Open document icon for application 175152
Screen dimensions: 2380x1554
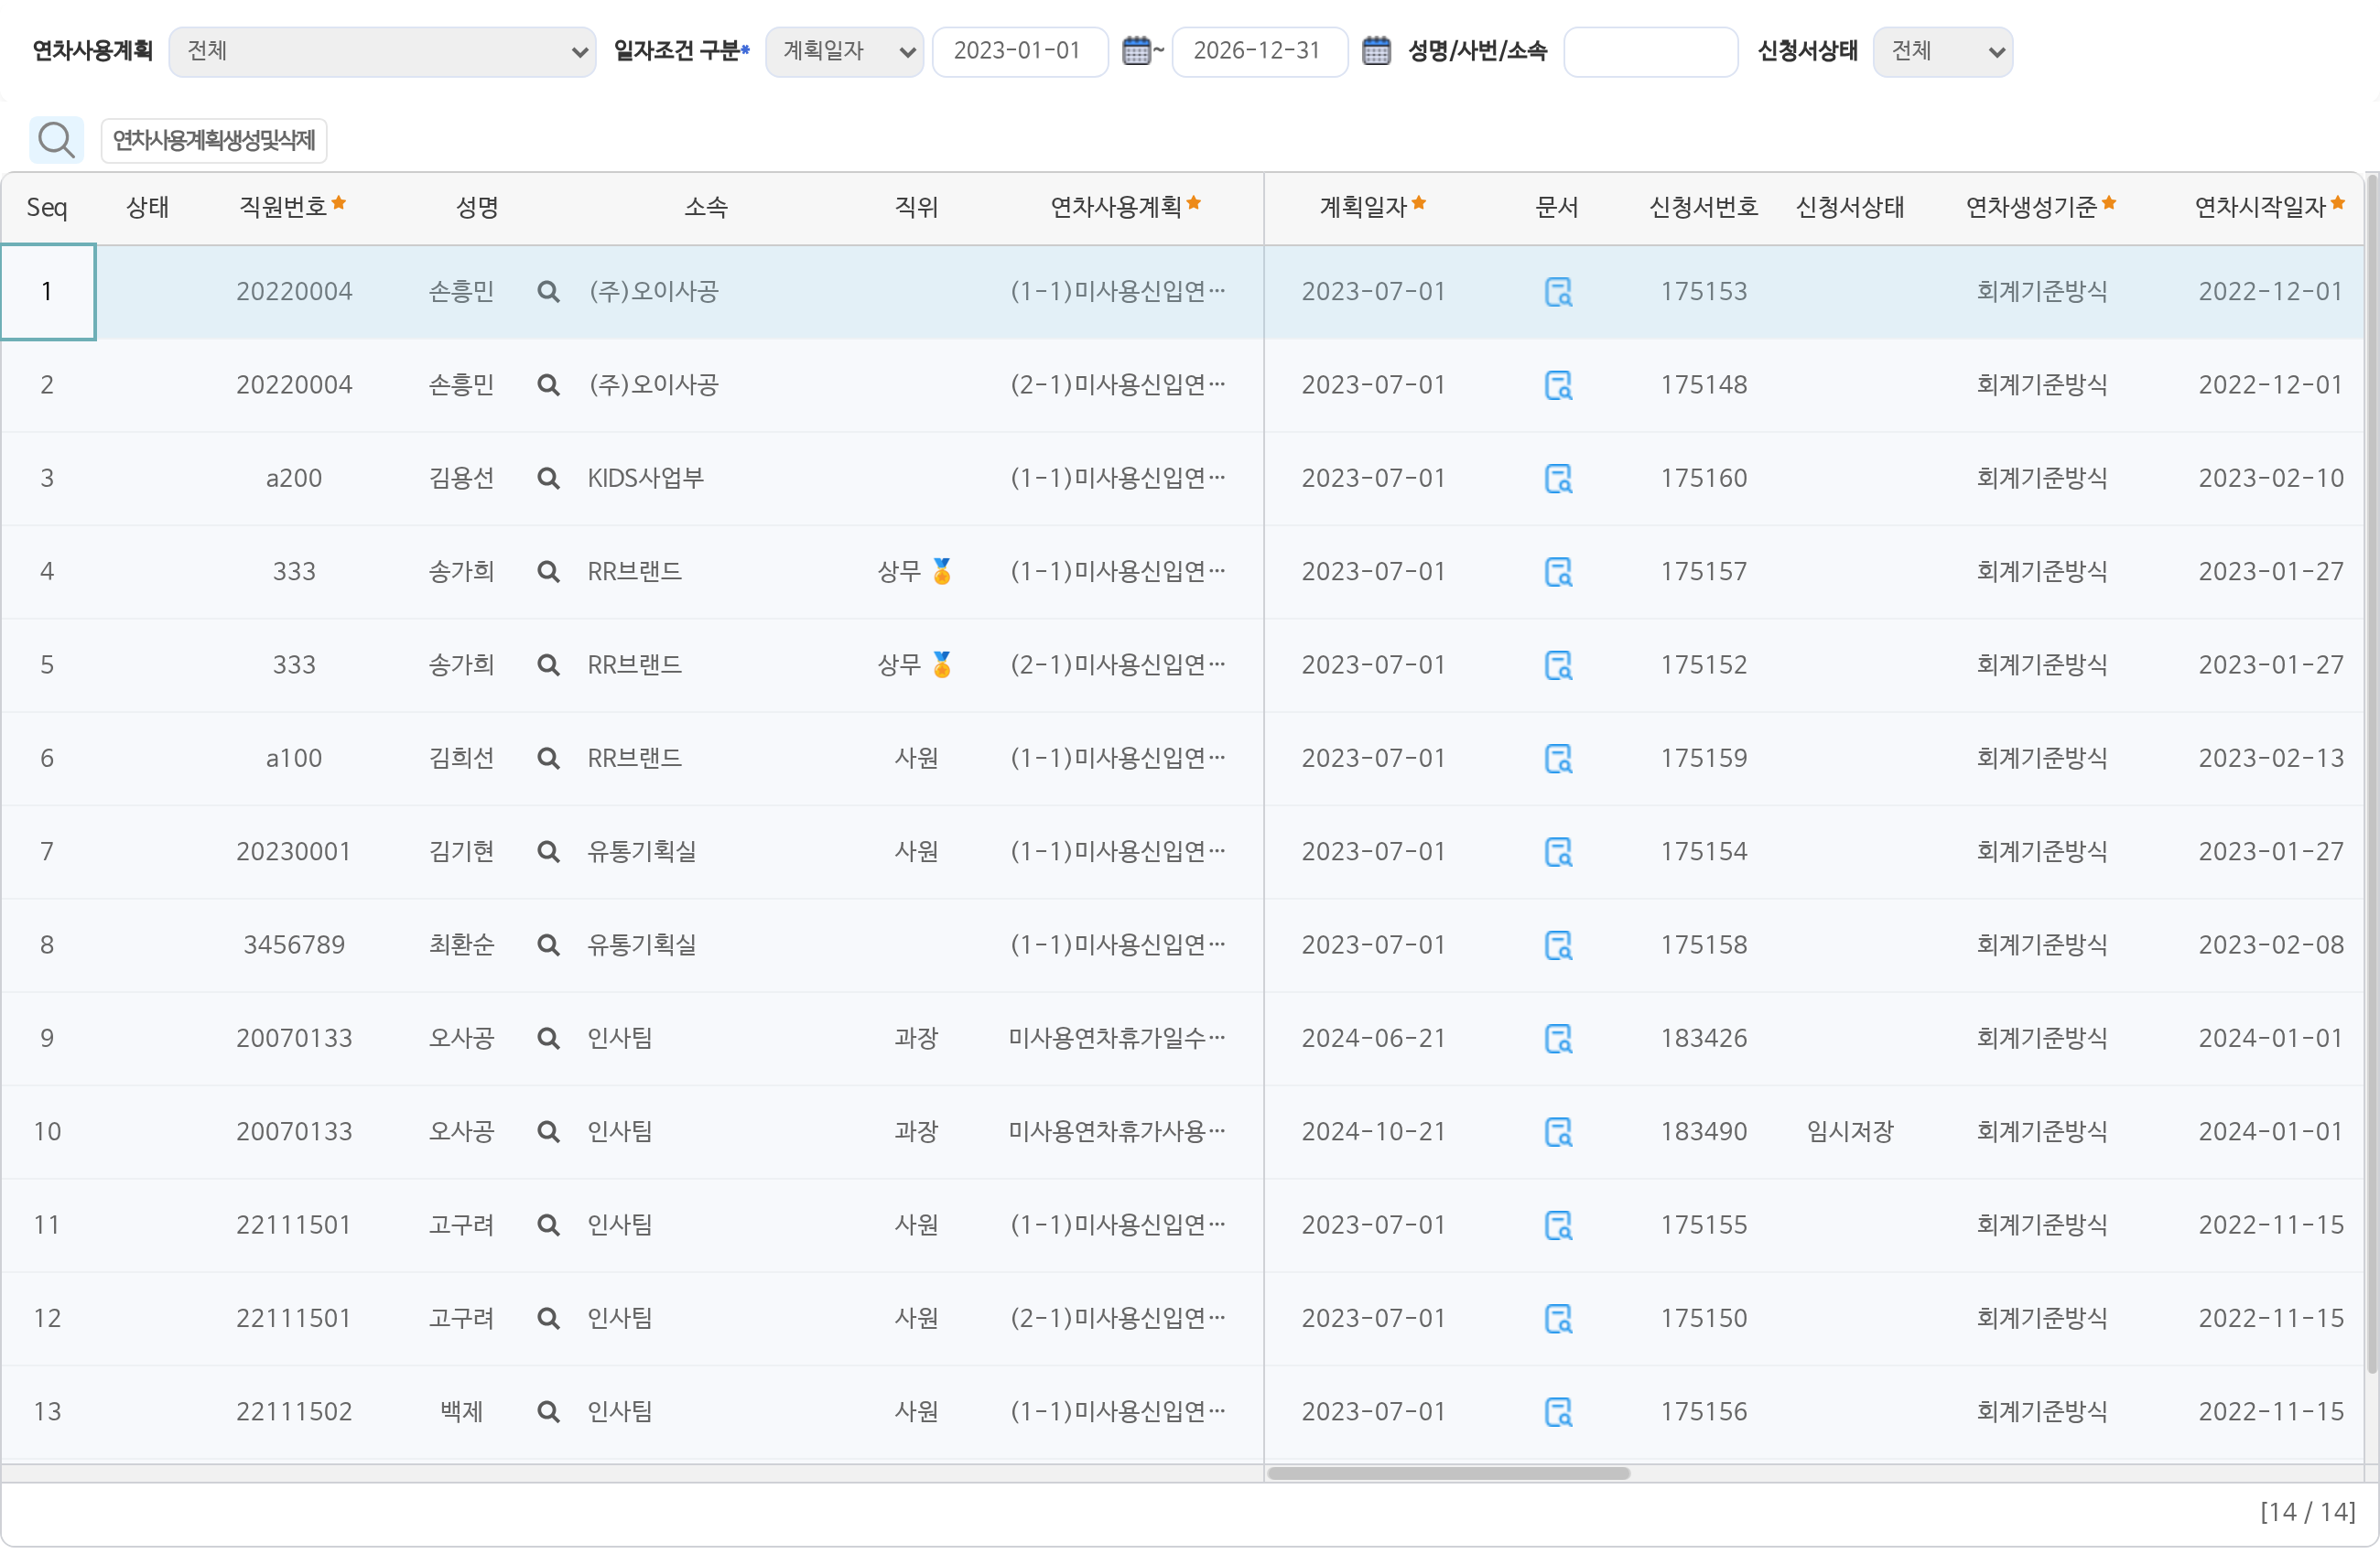(1558, 665)
